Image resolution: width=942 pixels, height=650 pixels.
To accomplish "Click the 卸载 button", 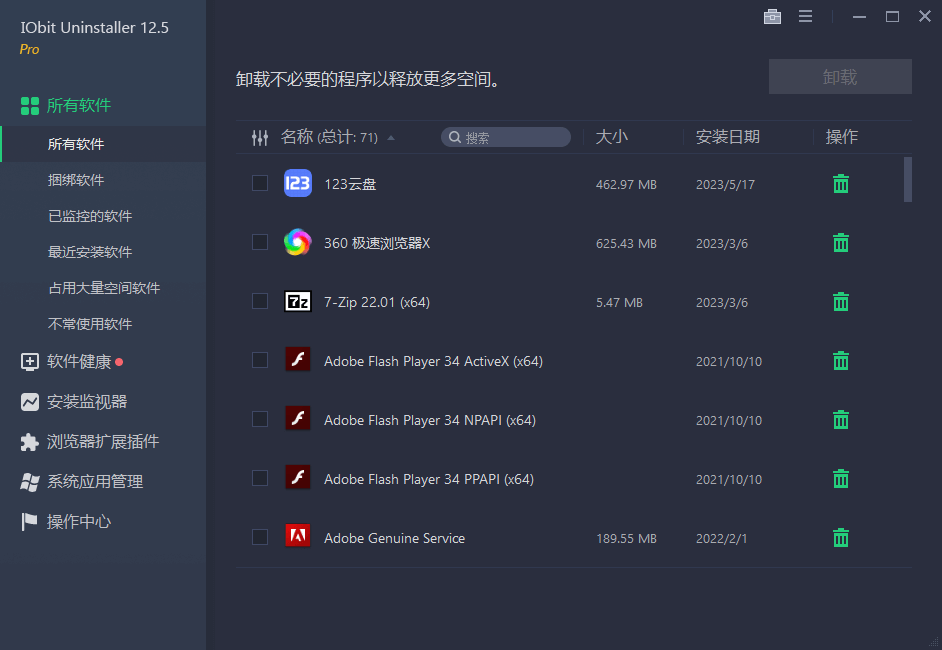I will click(840, 76).
